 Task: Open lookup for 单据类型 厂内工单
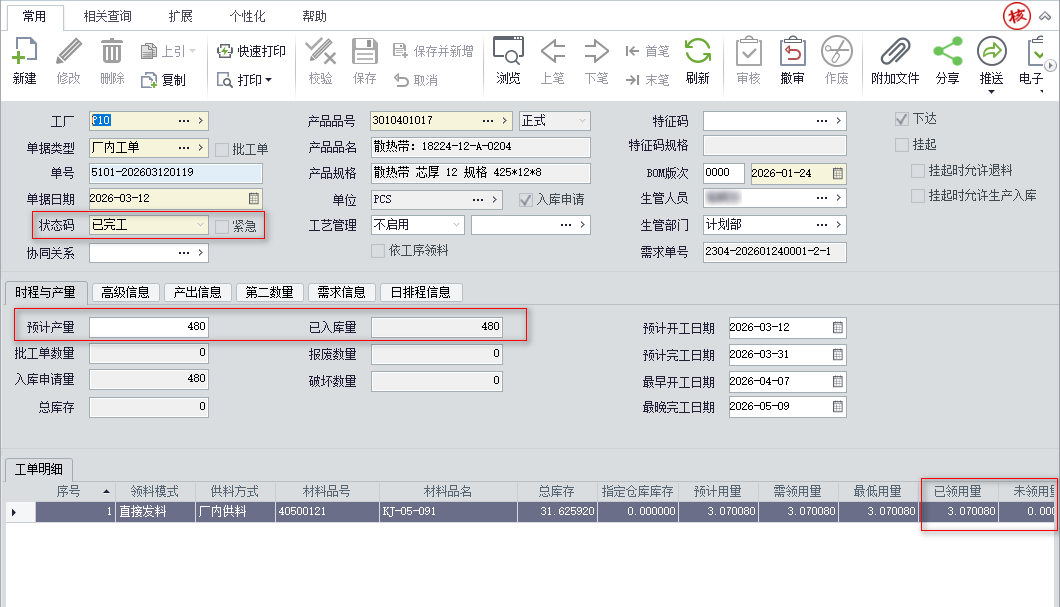(184, 147)
